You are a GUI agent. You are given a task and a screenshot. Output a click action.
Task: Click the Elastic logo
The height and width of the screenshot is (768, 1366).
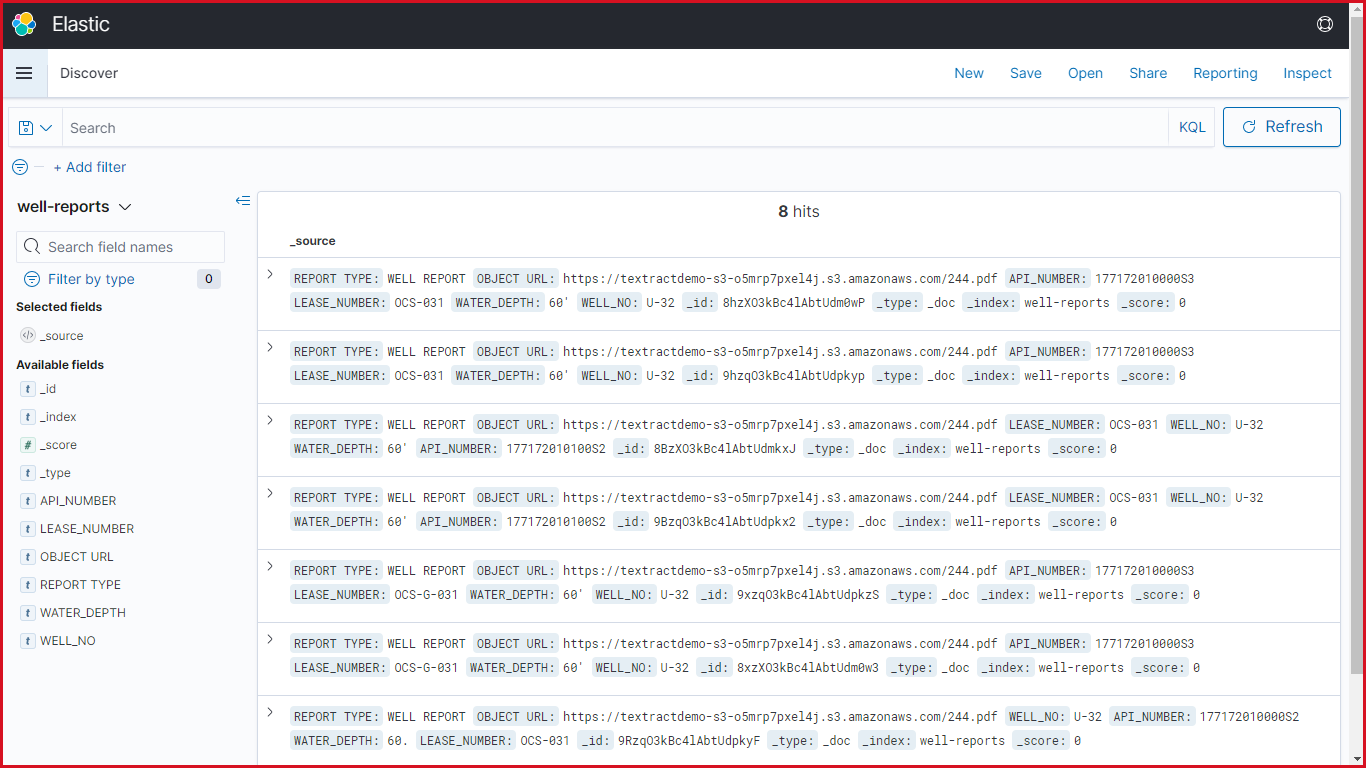coord(23,24)
